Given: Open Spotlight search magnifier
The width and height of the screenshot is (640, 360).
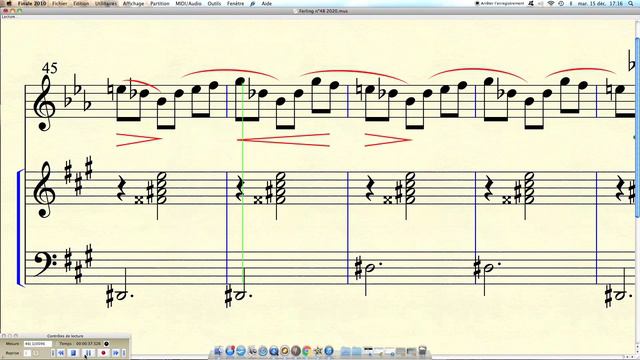Looking at the screenshot, I should [x=631, y=3].
